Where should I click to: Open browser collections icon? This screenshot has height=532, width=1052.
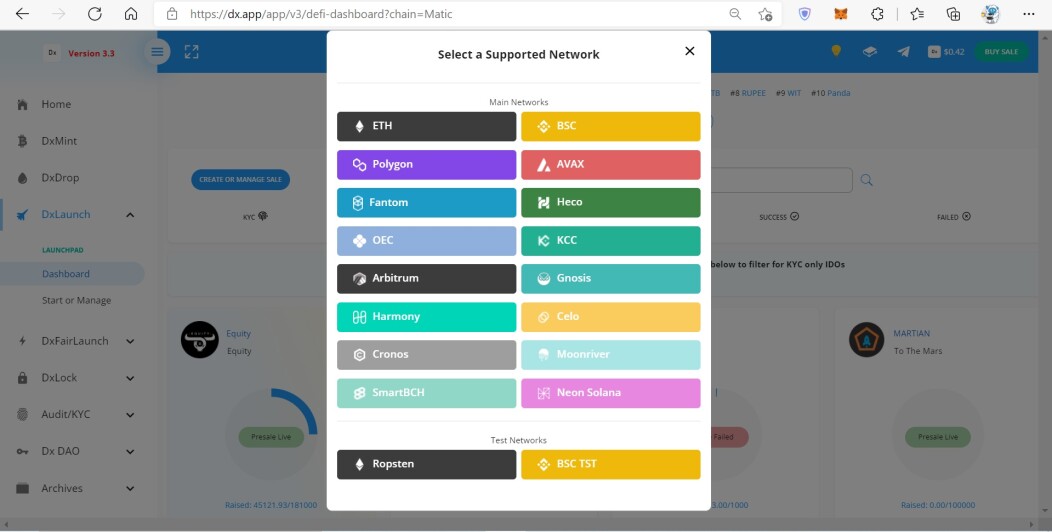tap(953, 14)
